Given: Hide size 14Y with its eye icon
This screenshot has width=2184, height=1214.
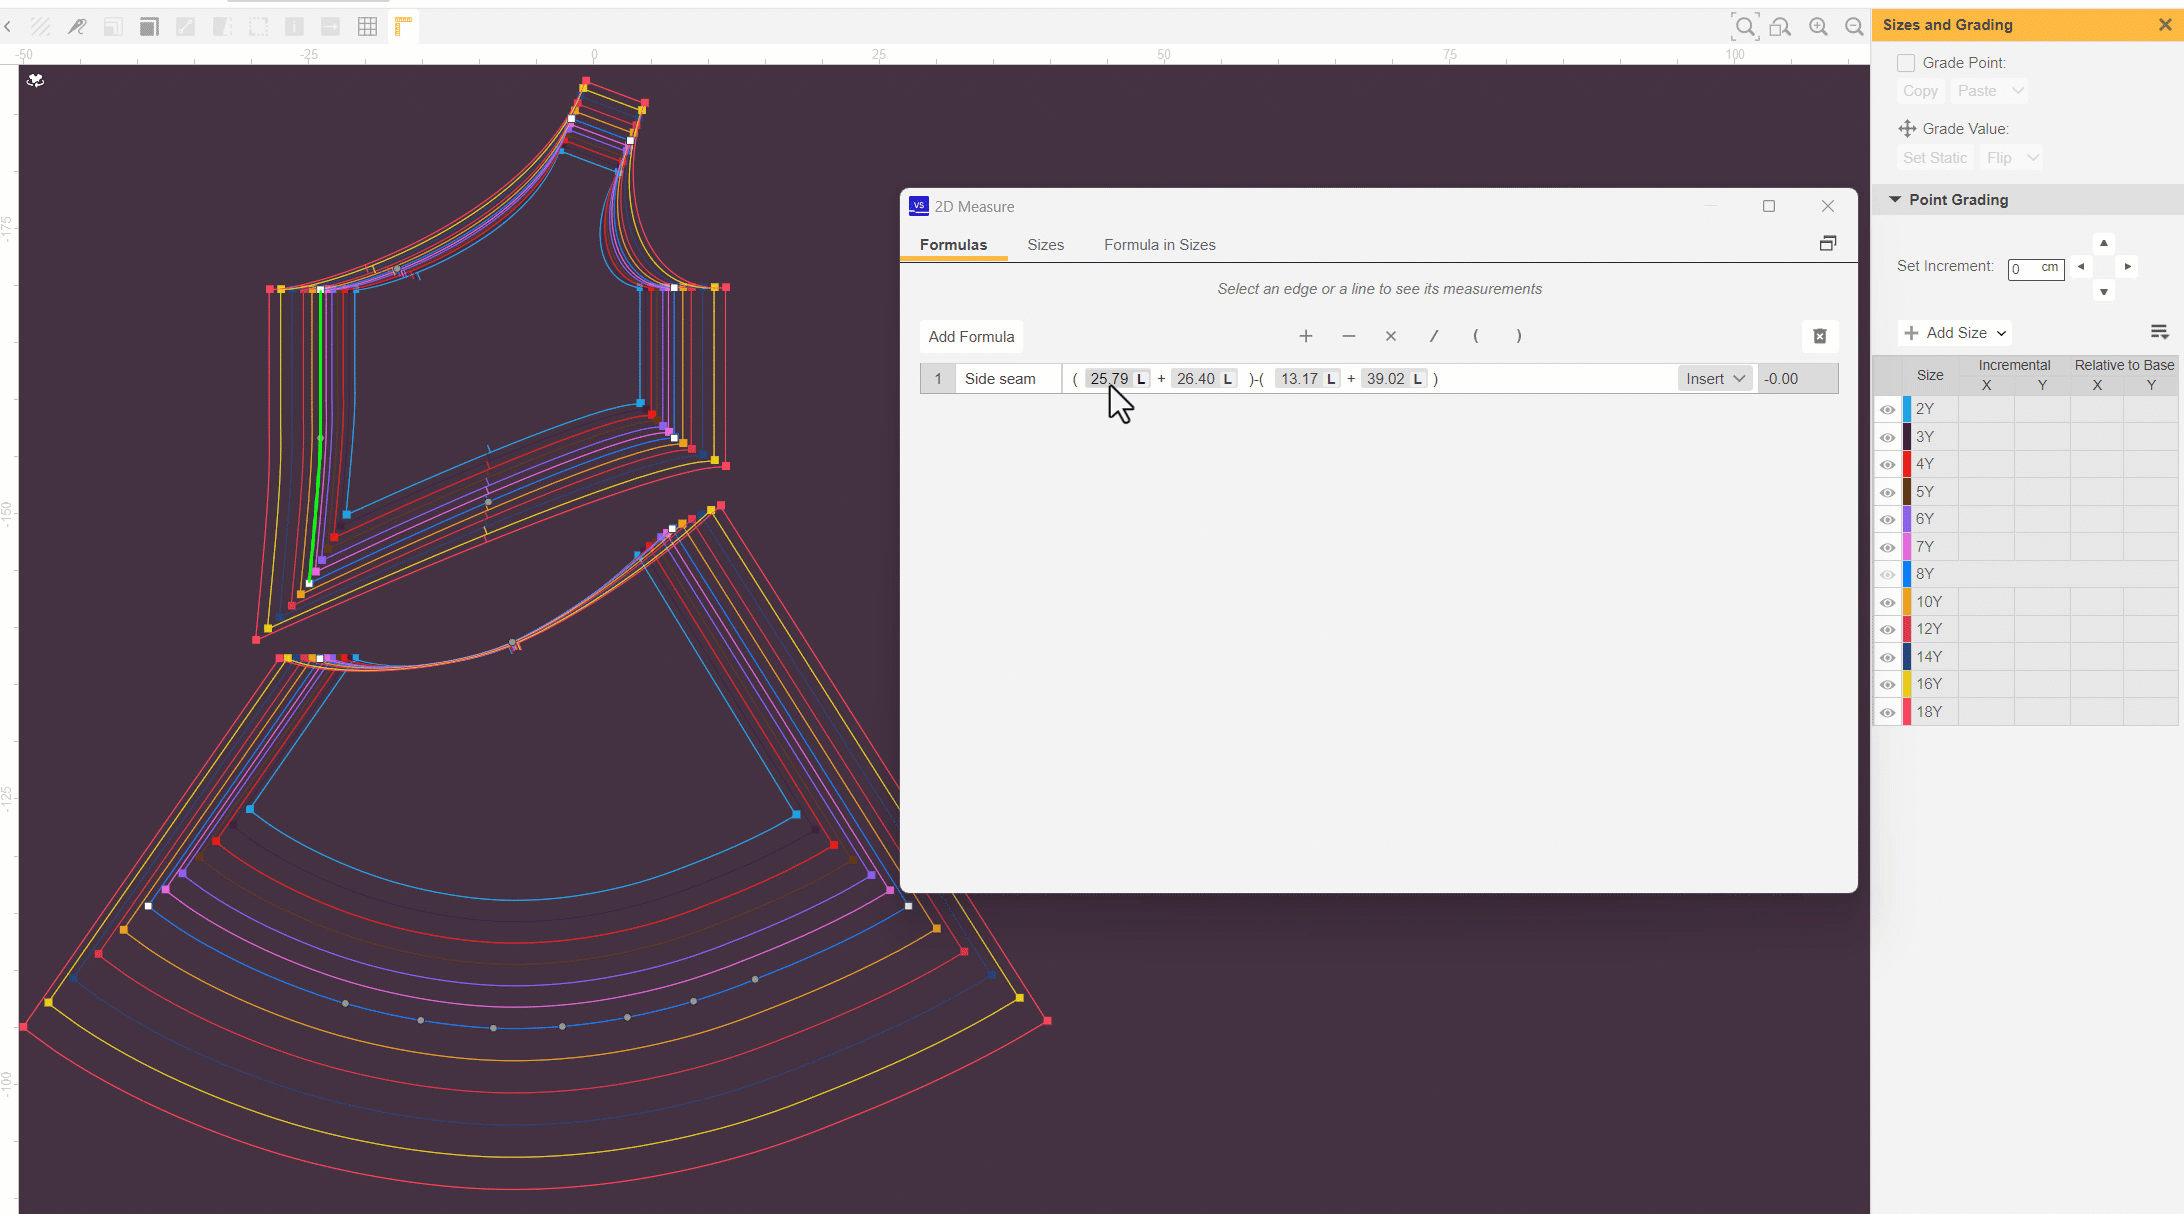Looking at the screenshot, I should pyautogui.click(x=1887, y=658).
